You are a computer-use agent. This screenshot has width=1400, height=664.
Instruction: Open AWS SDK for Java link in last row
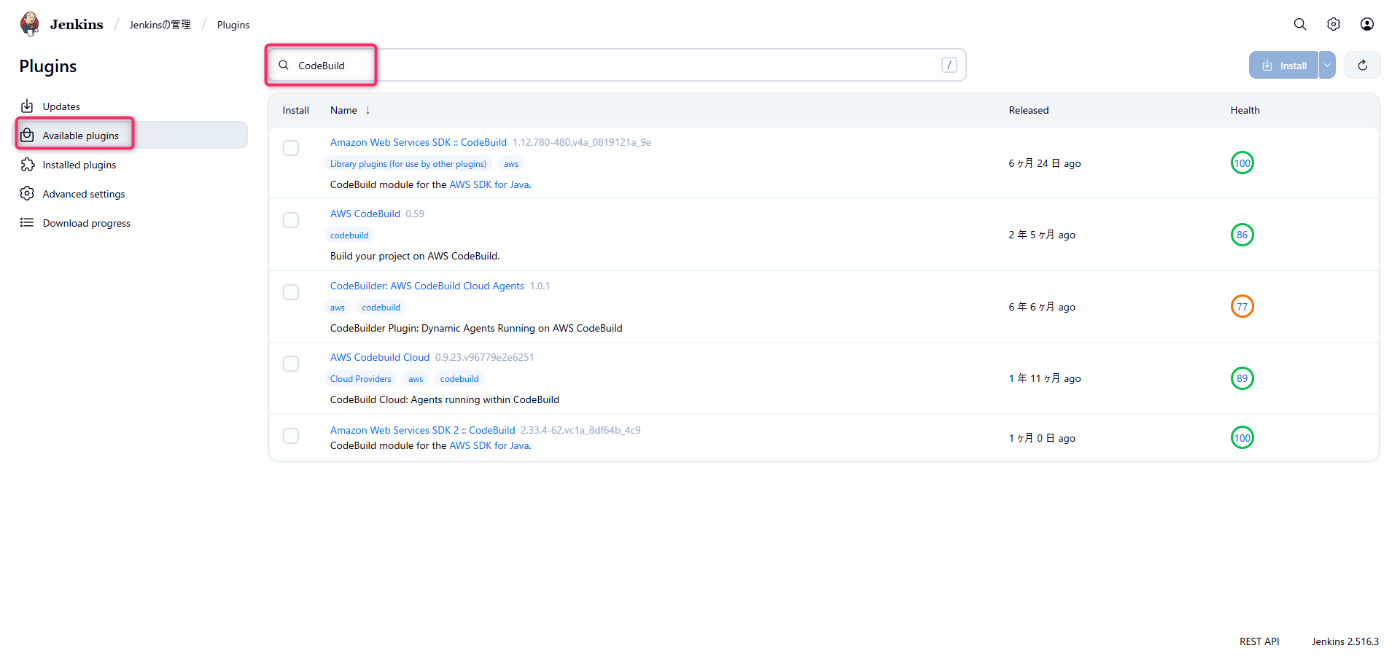[x=489, y=445]
